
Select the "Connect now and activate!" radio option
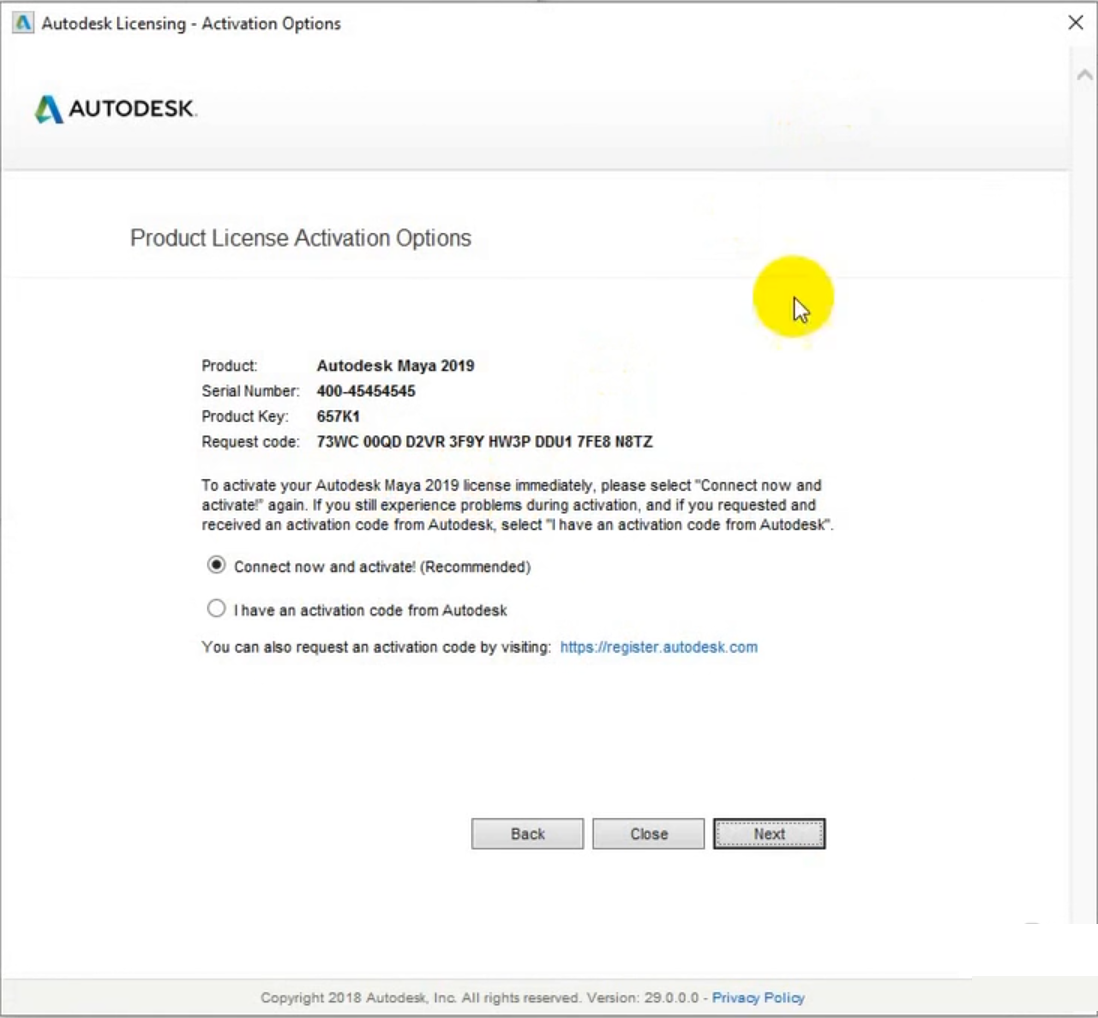[216, 566]
